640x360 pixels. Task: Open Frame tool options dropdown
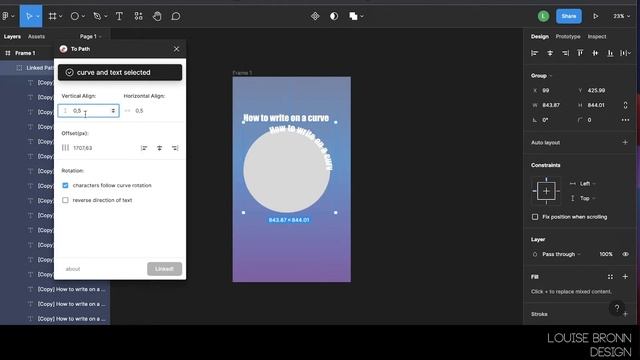click(60, 16)
